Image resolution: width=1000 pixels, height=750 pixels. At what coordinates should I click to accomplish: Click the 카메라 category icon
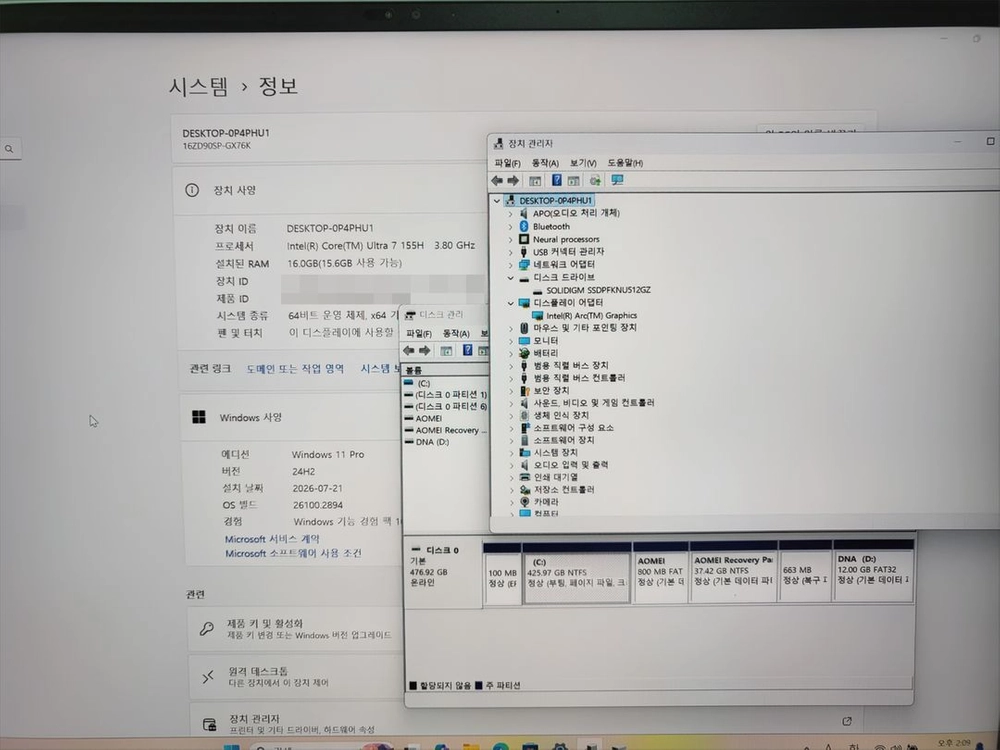[x=524, y=502]
